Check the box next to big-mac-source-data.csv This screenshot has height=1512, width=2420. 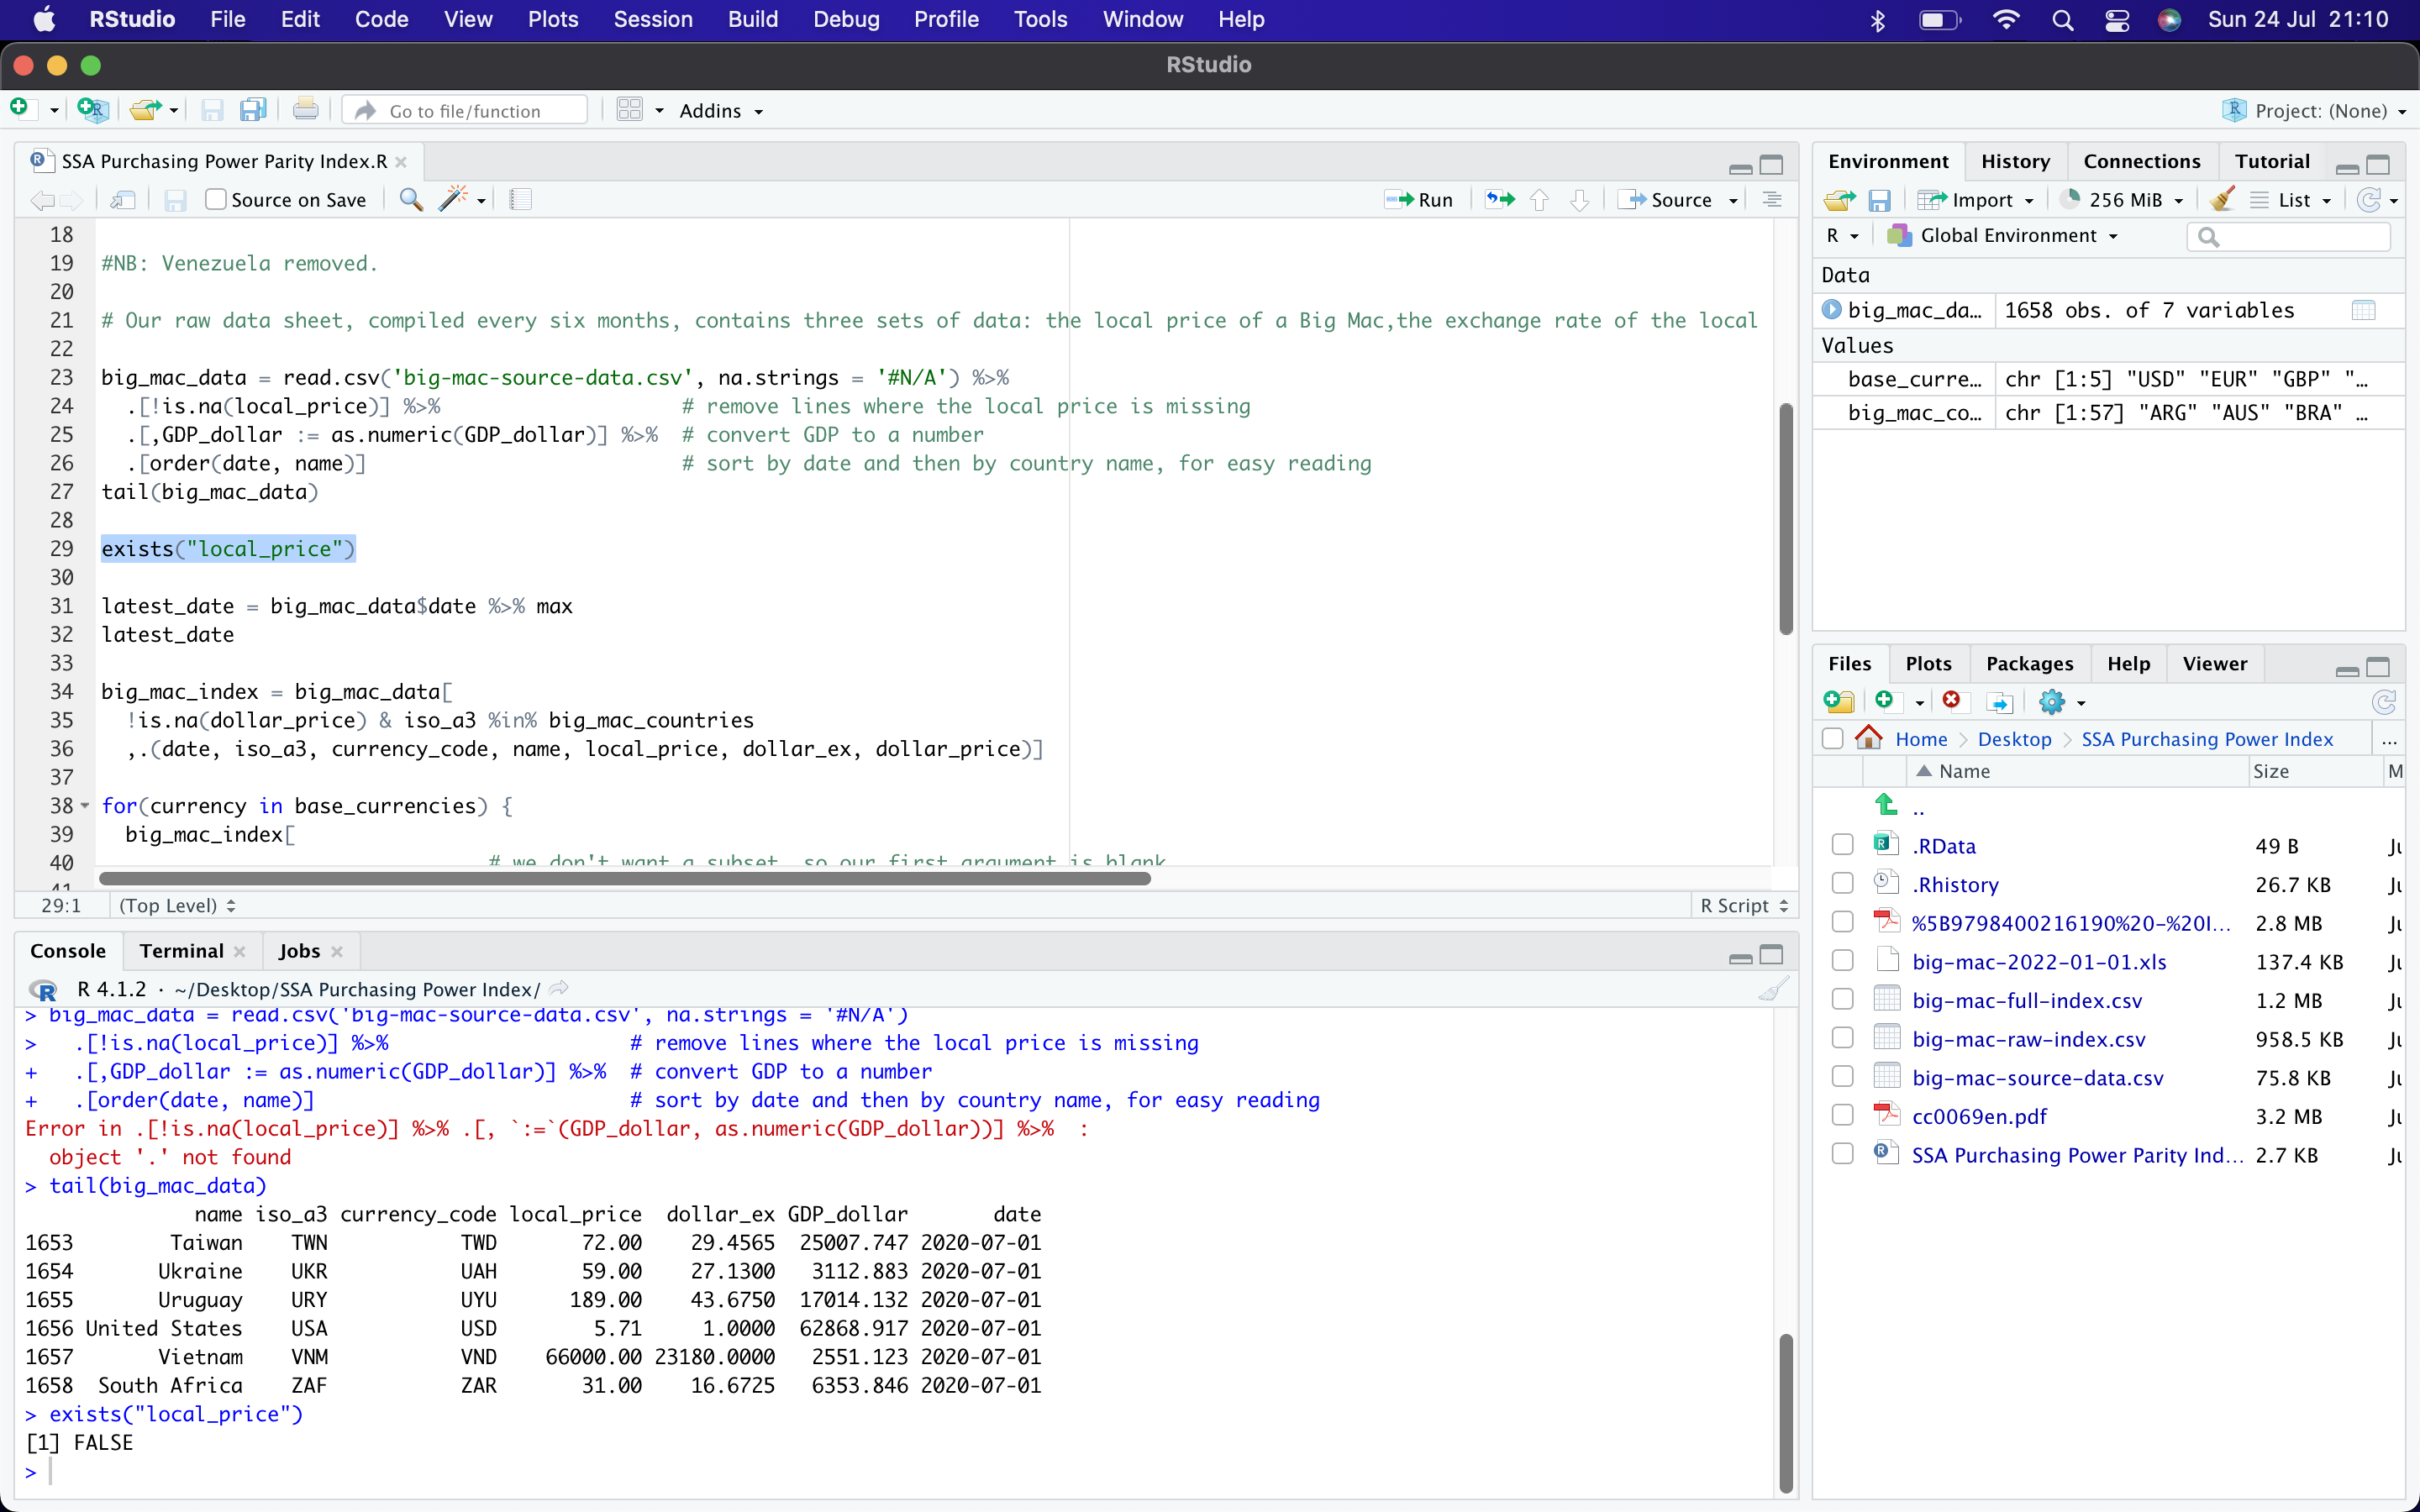tap(1842, 1077)
